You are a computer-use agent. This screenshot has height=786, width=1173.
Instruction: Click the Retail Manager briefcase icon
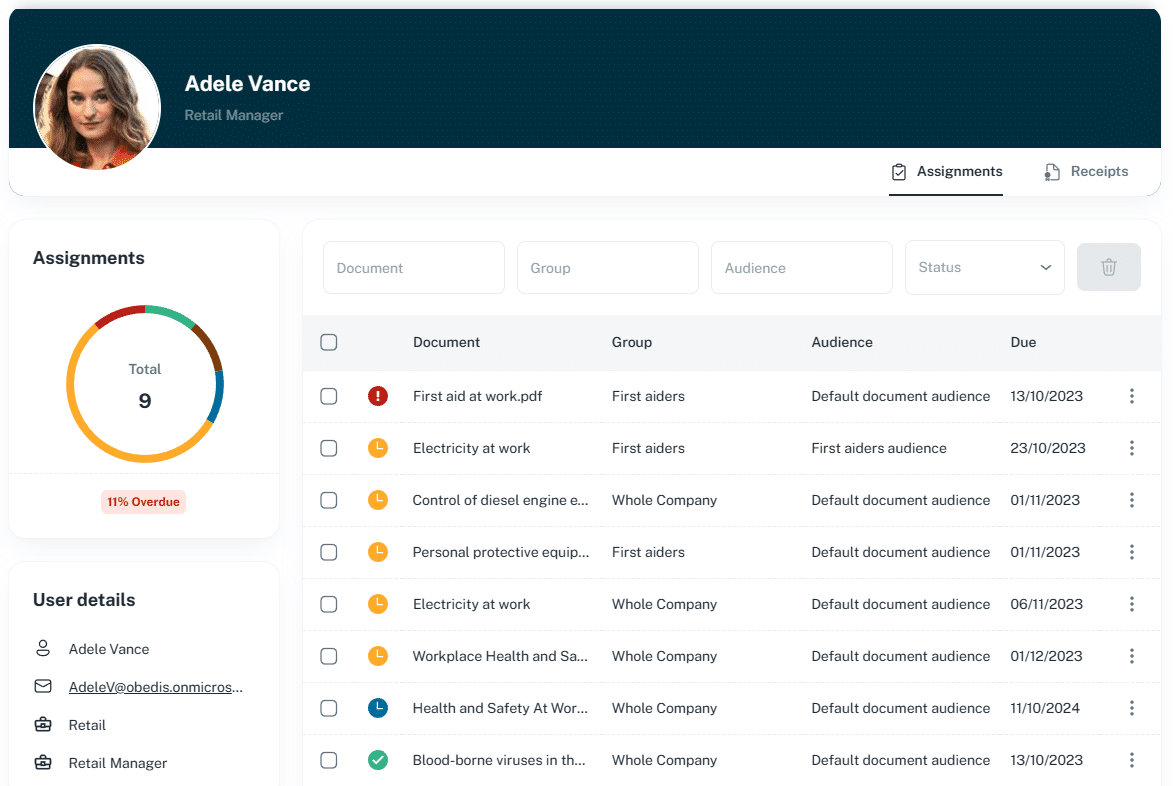coord(42,762)
